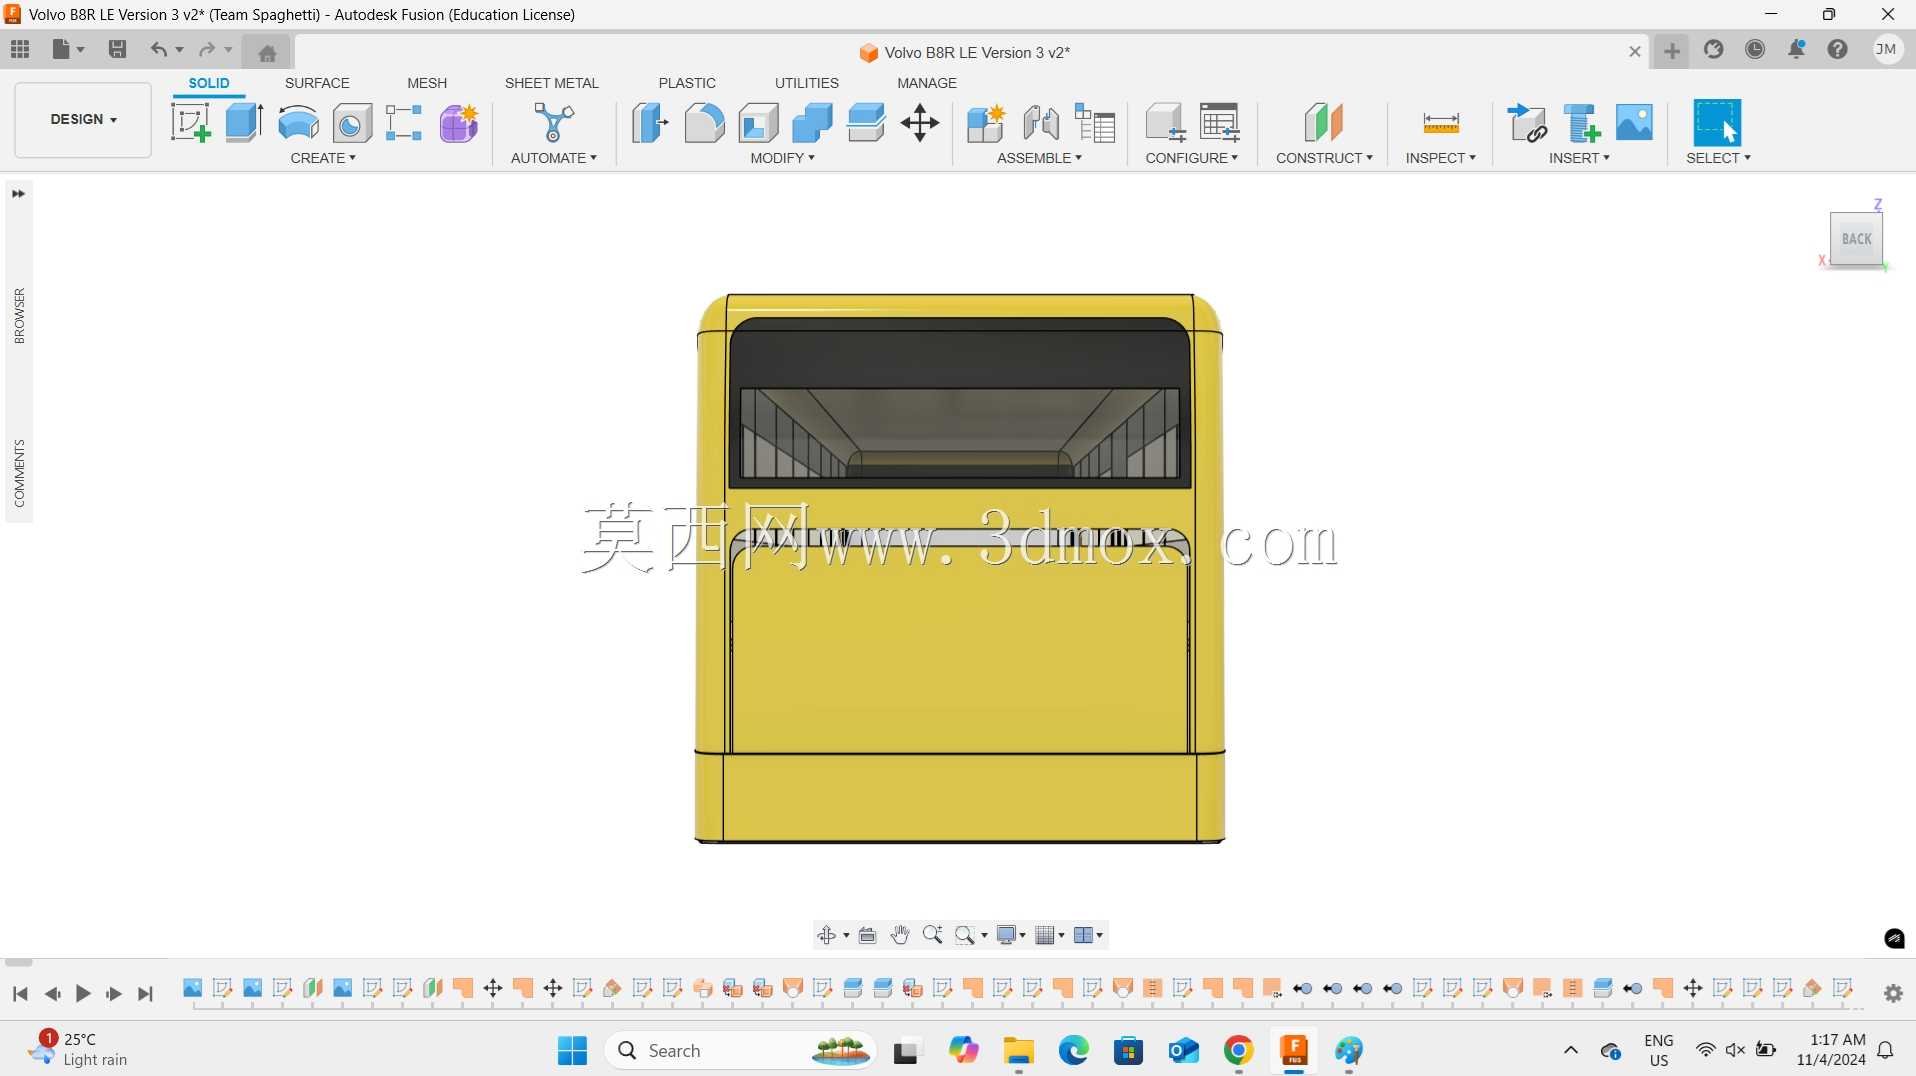Open the Windows Start menu
This screenshot has height=1076, width=1916.
click(x=573, y=1051)
